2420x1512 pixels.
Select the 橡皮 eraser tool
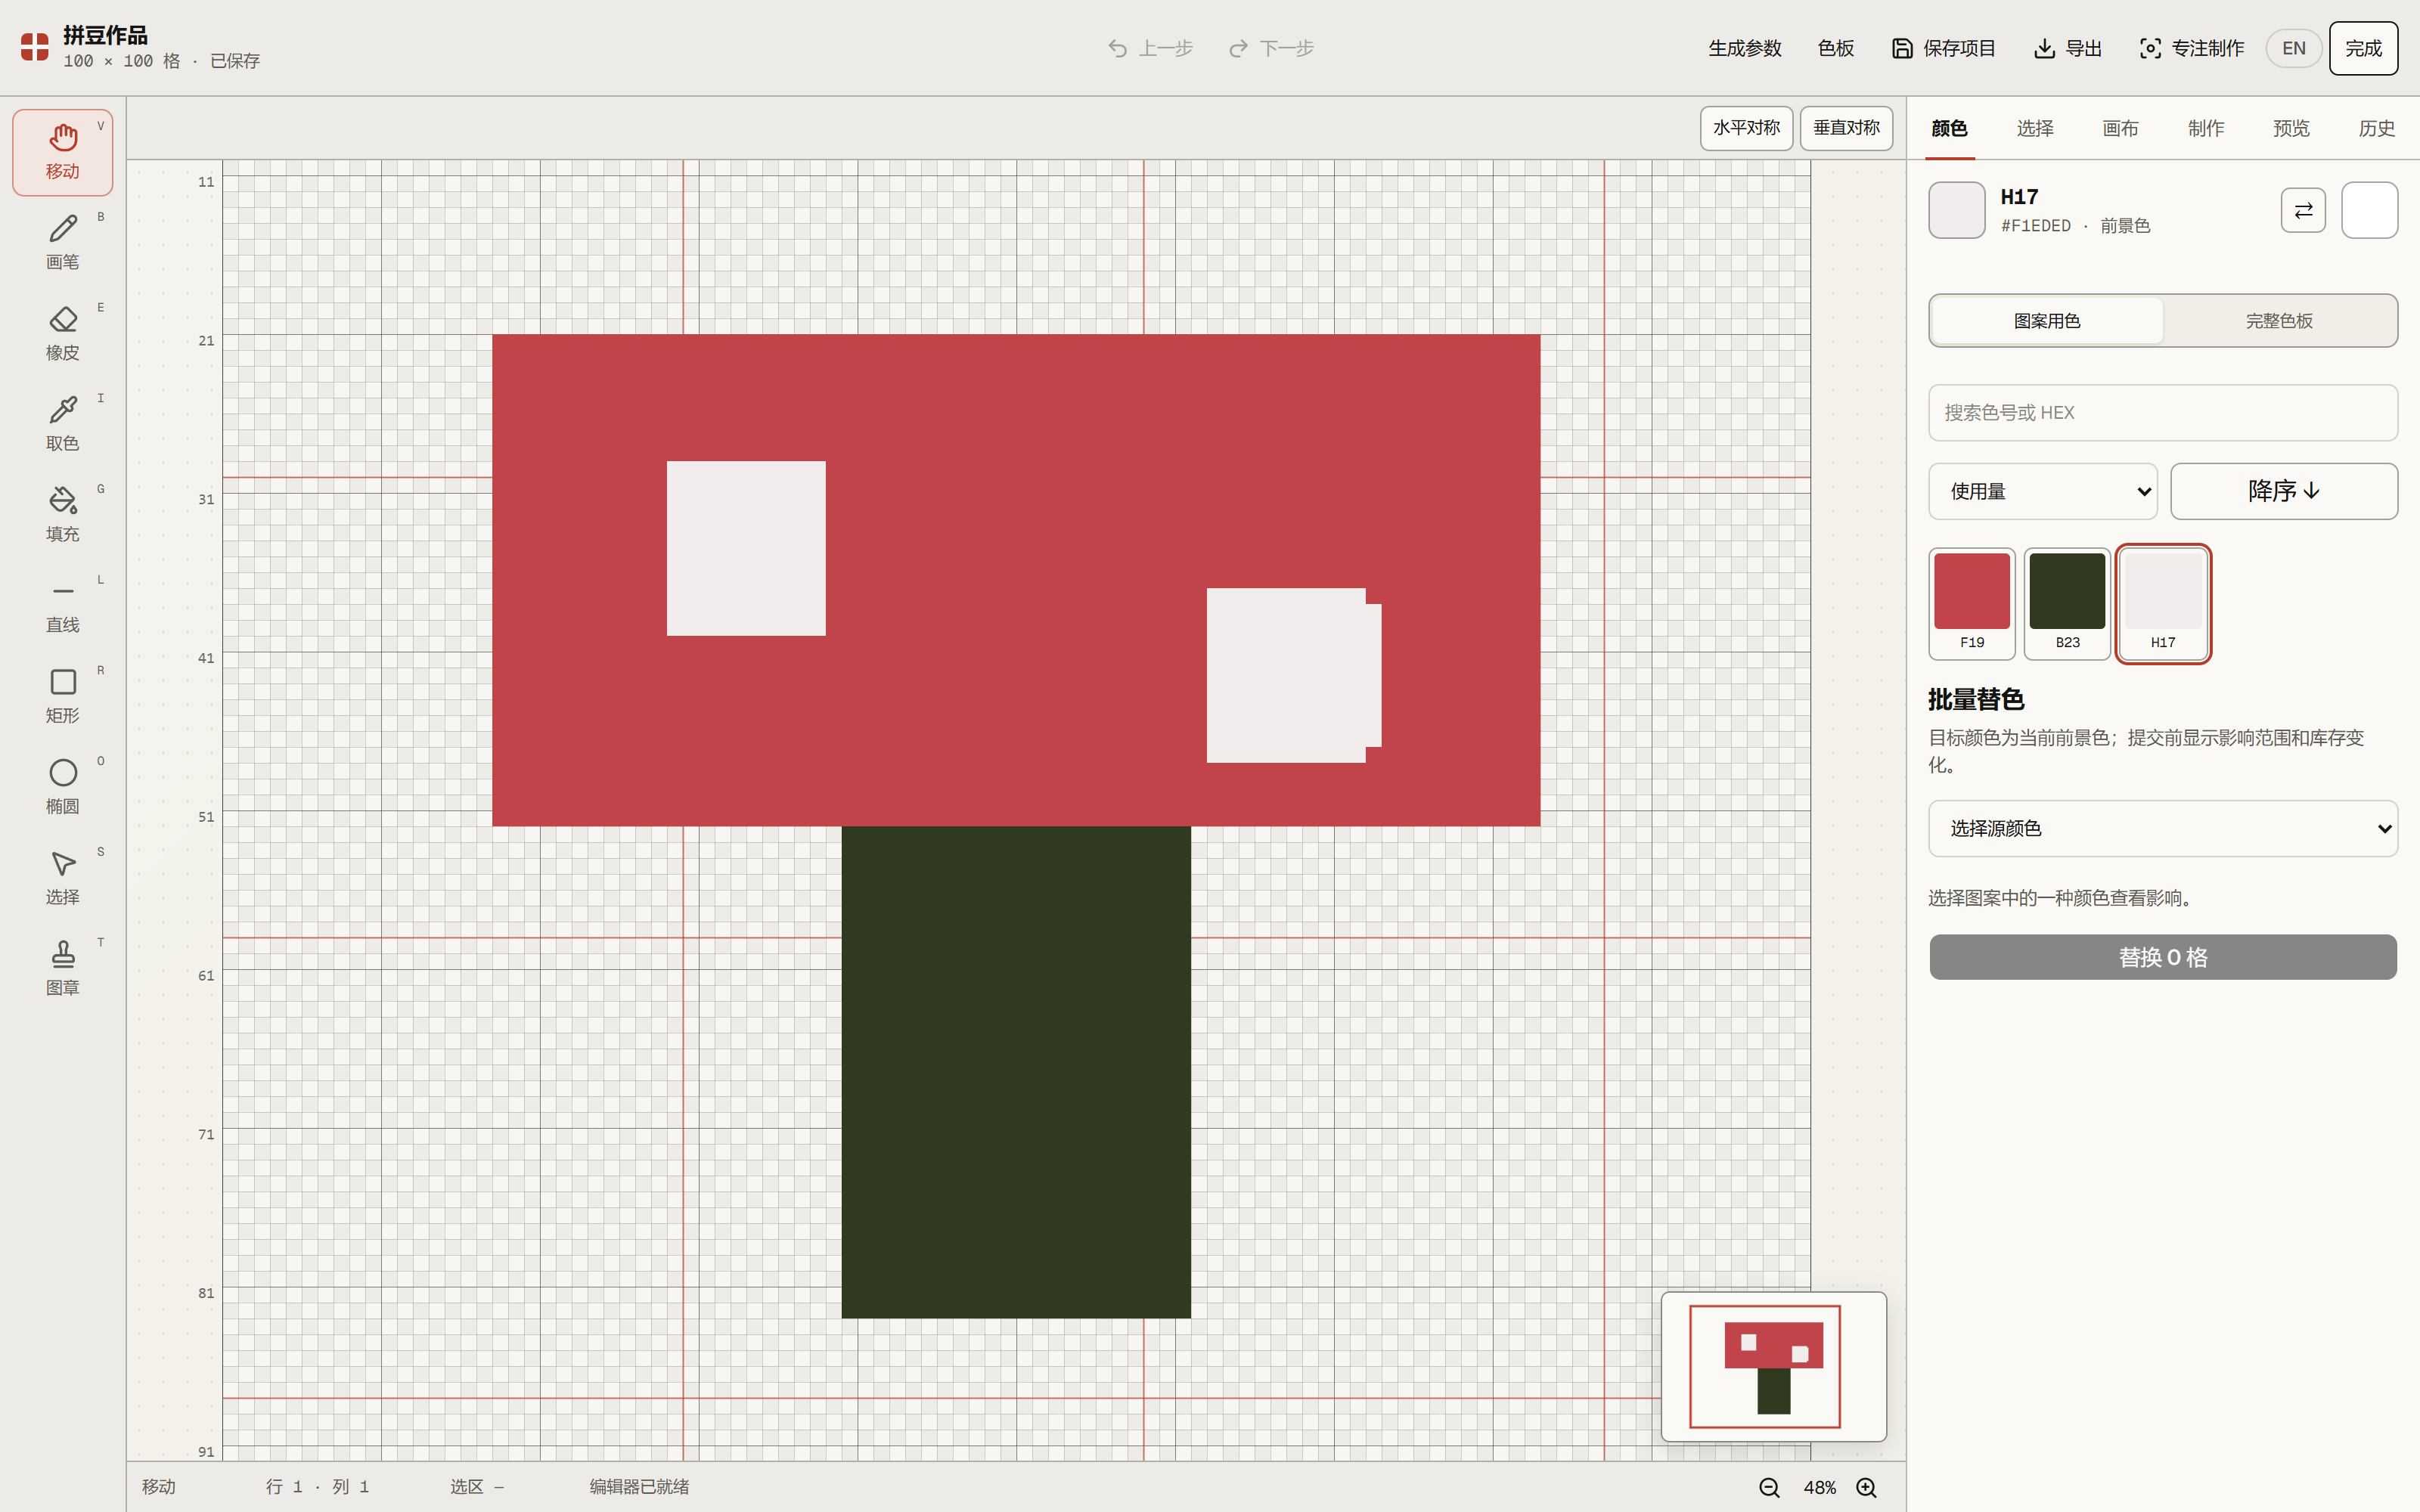click(62, 334)
